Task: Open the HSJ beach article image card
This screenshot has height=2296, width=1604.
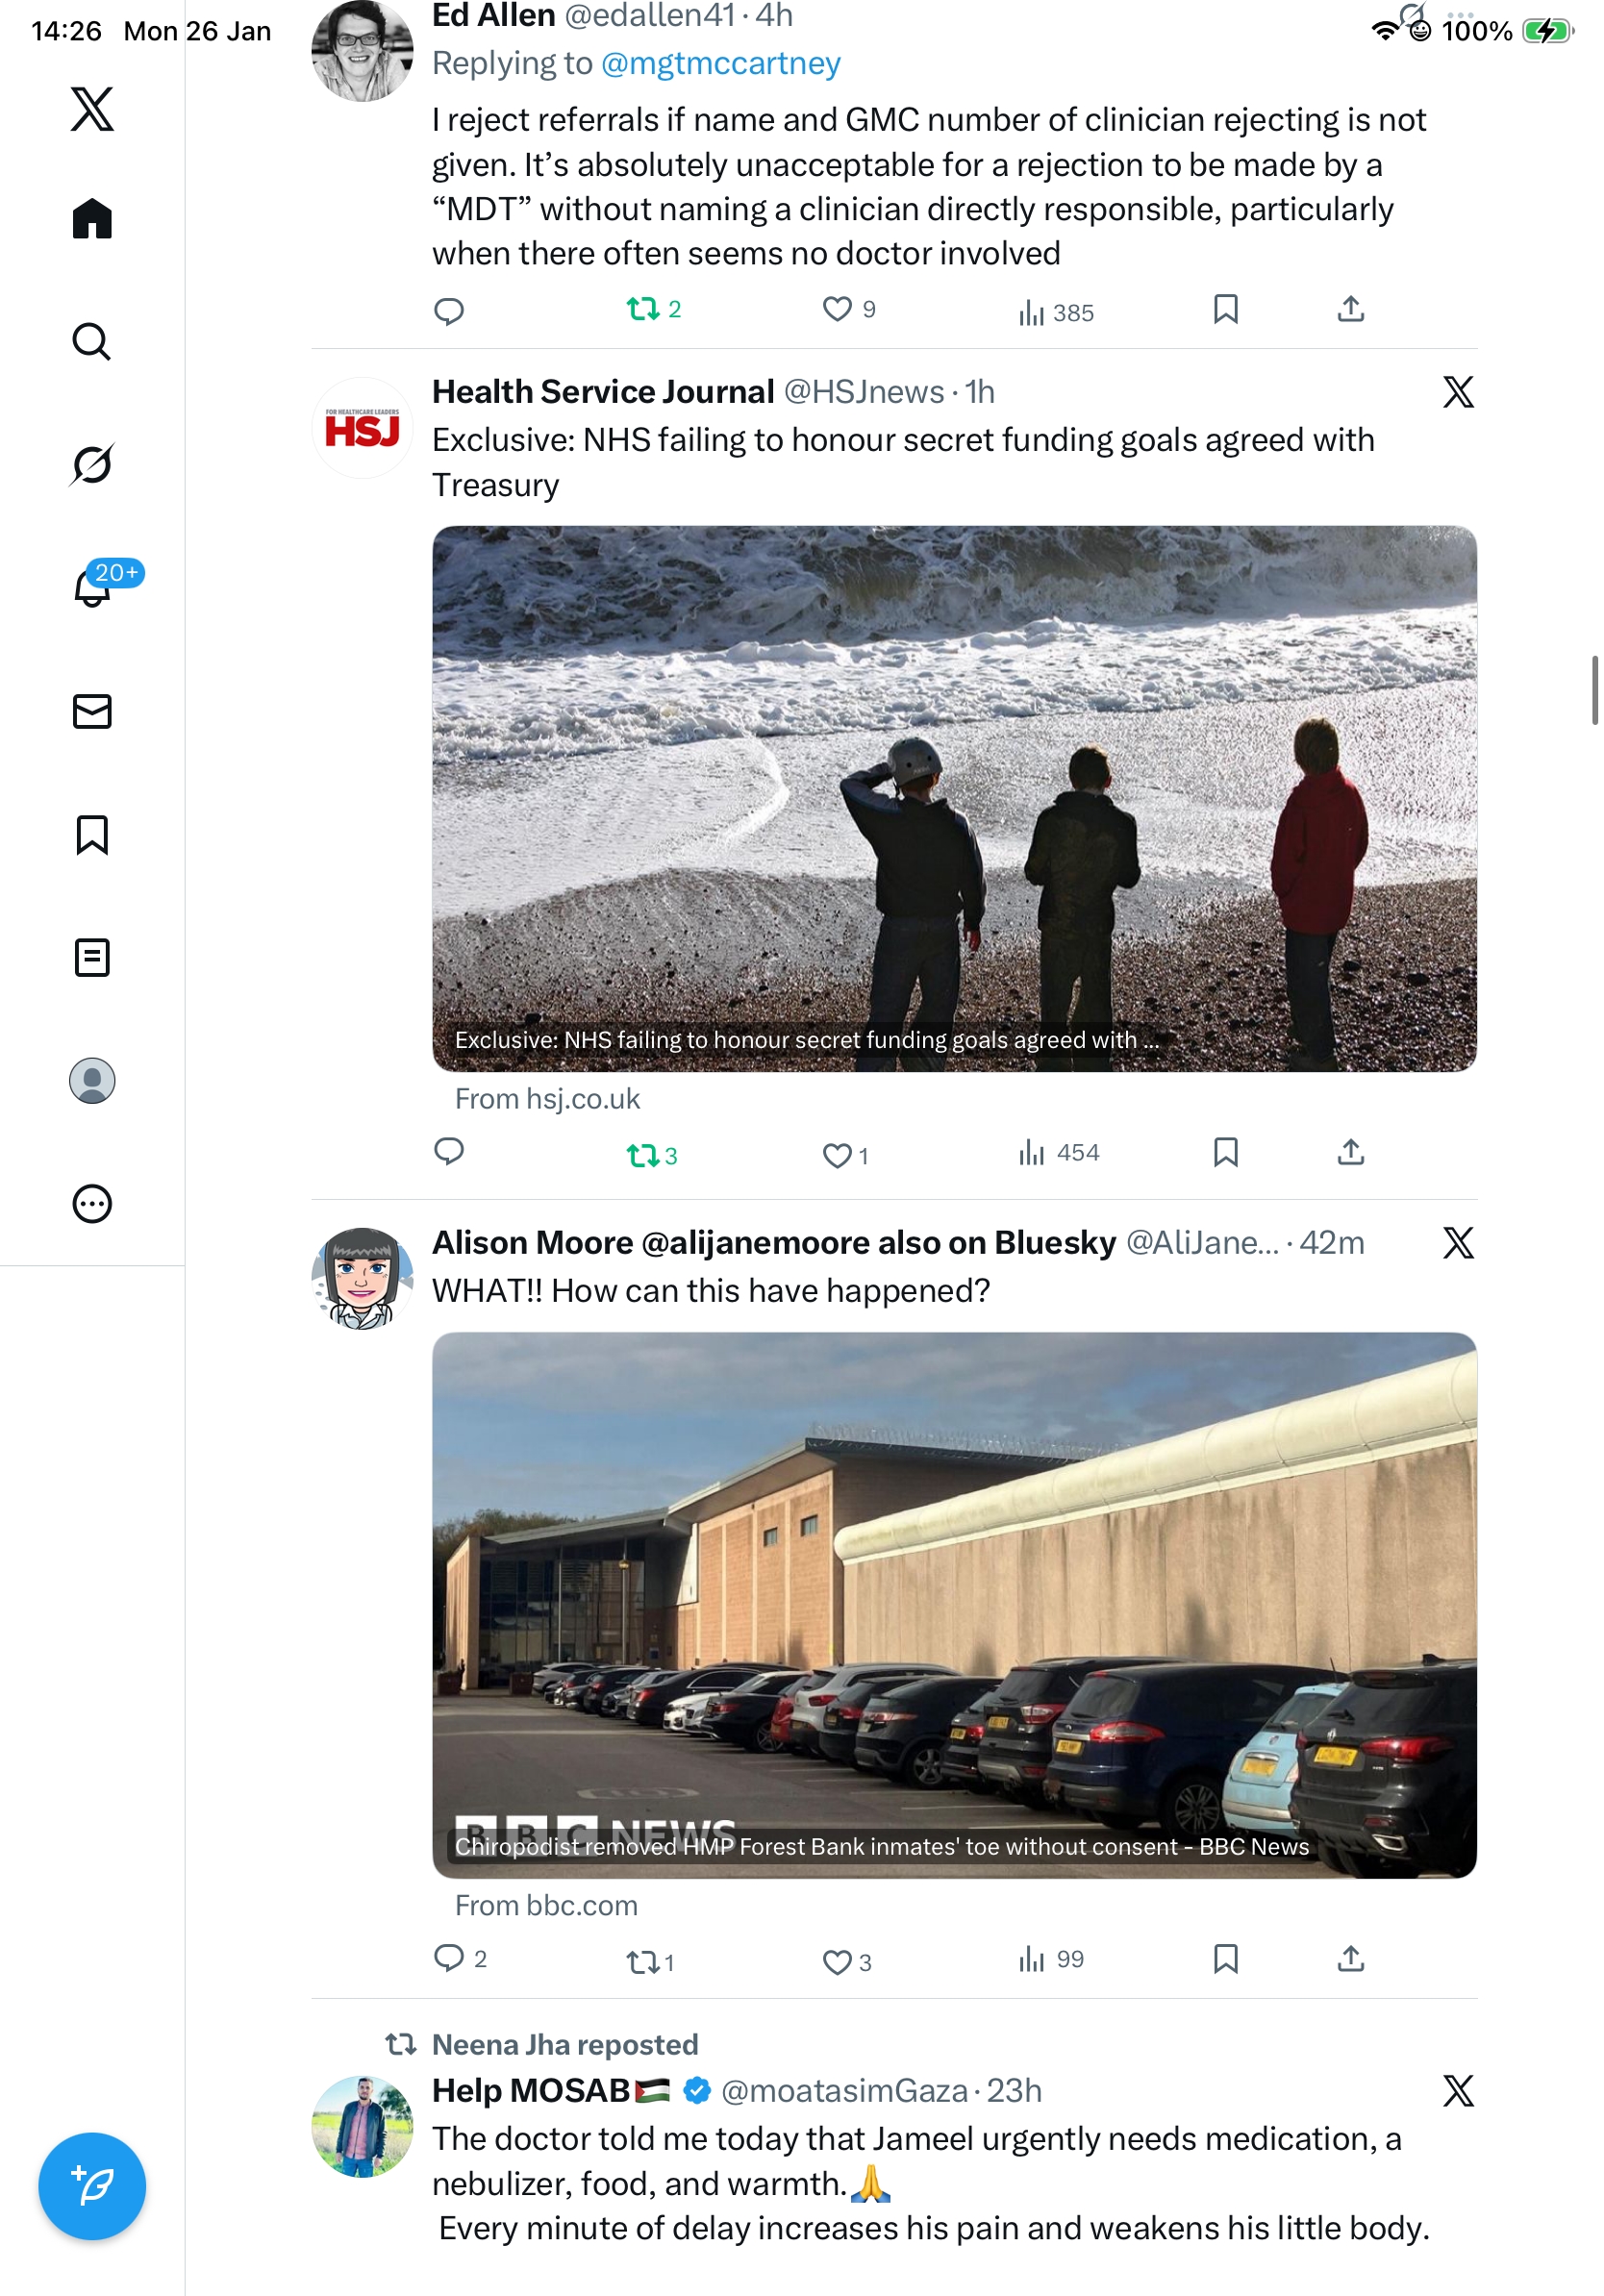Action: pos(954,799)
